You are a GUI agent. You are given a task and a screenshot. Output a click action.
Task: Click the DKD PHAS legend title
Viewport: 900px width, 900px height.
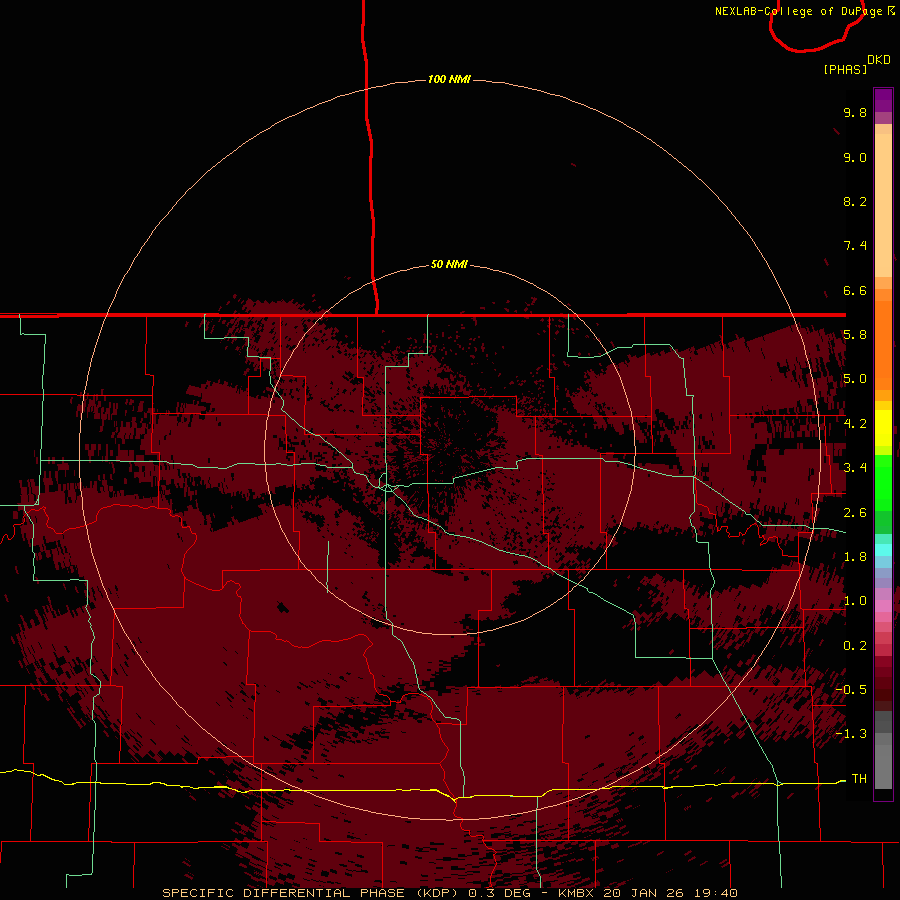point(857,64)
